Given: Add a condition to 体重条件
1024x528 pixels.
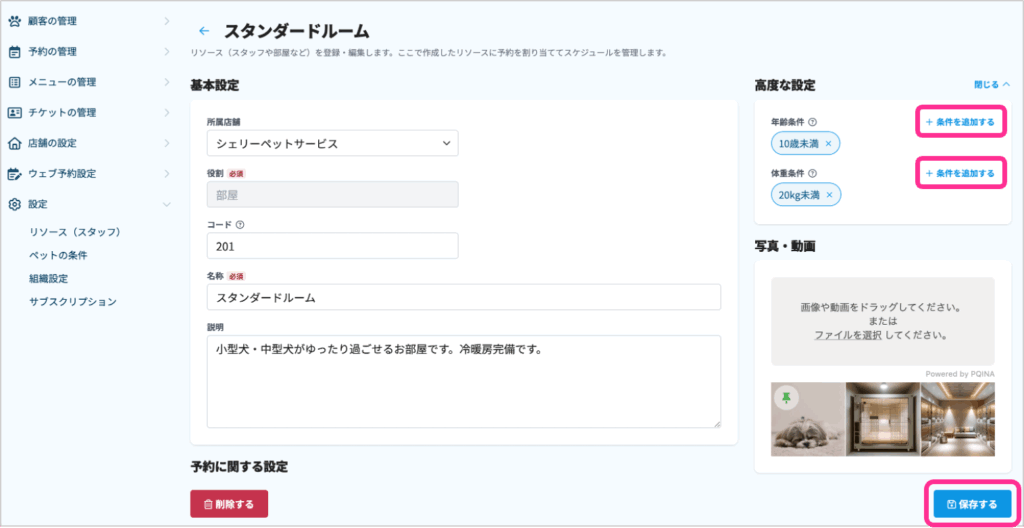Looking at the screenshot, I should tap(960, 174).
